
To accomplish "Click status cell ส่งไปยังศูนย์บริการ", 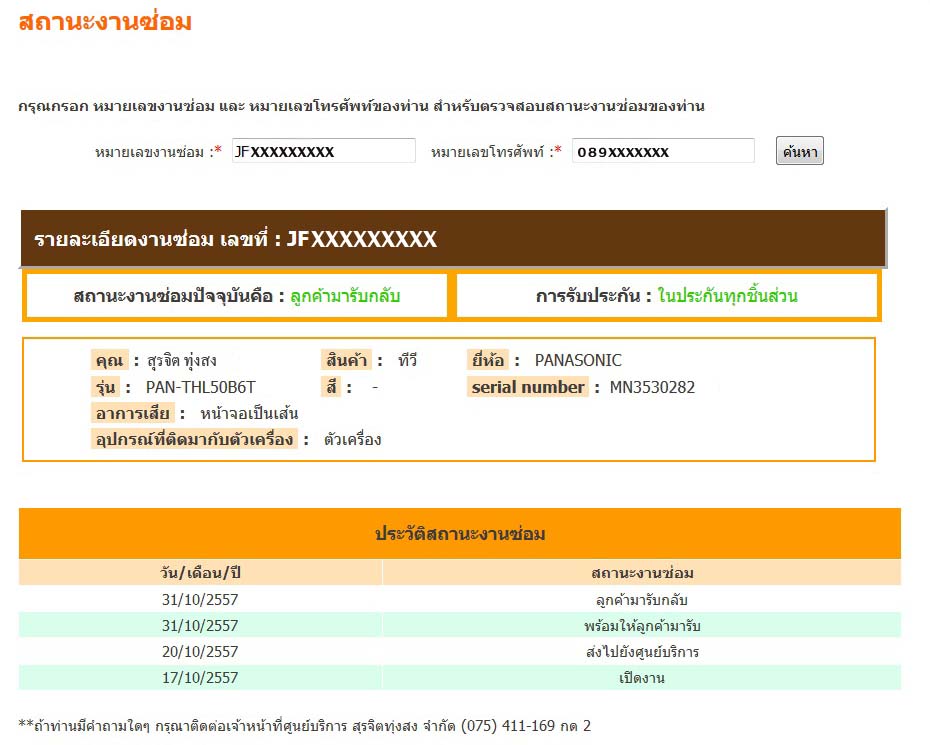I will pos(642,652).
